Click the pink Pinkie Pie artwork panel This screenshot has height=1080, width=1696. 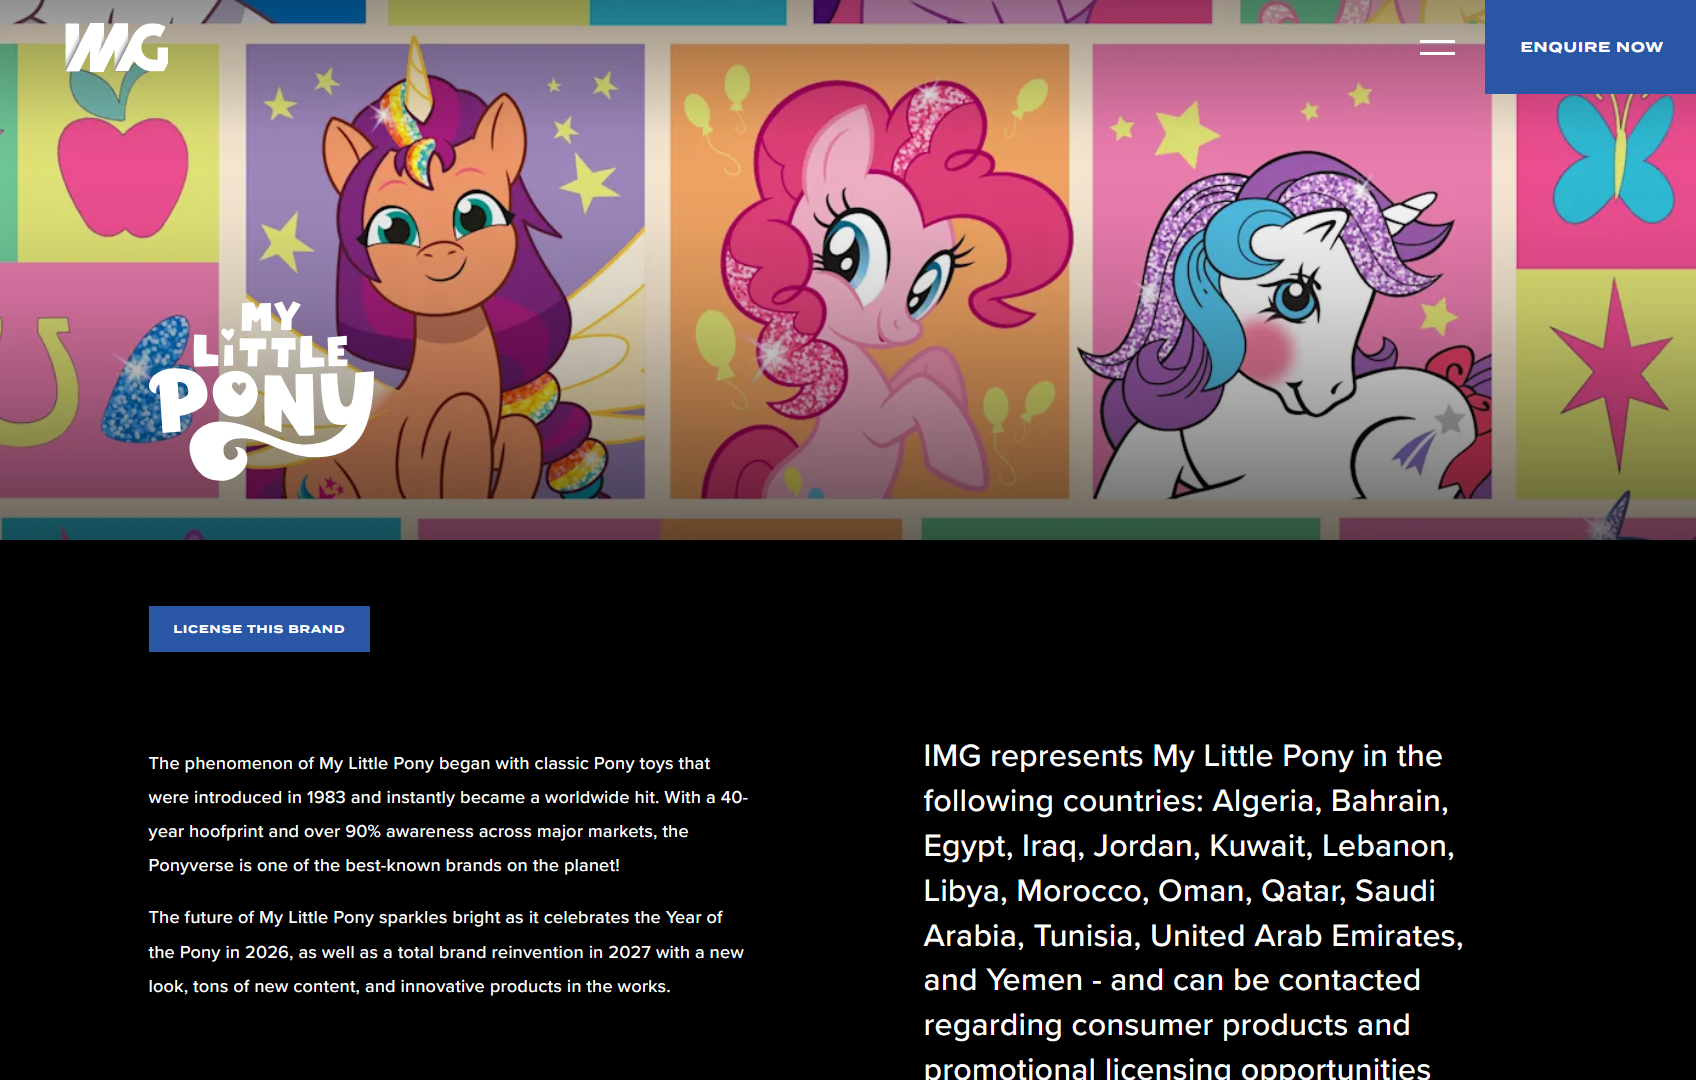click(x=869, y=270)
